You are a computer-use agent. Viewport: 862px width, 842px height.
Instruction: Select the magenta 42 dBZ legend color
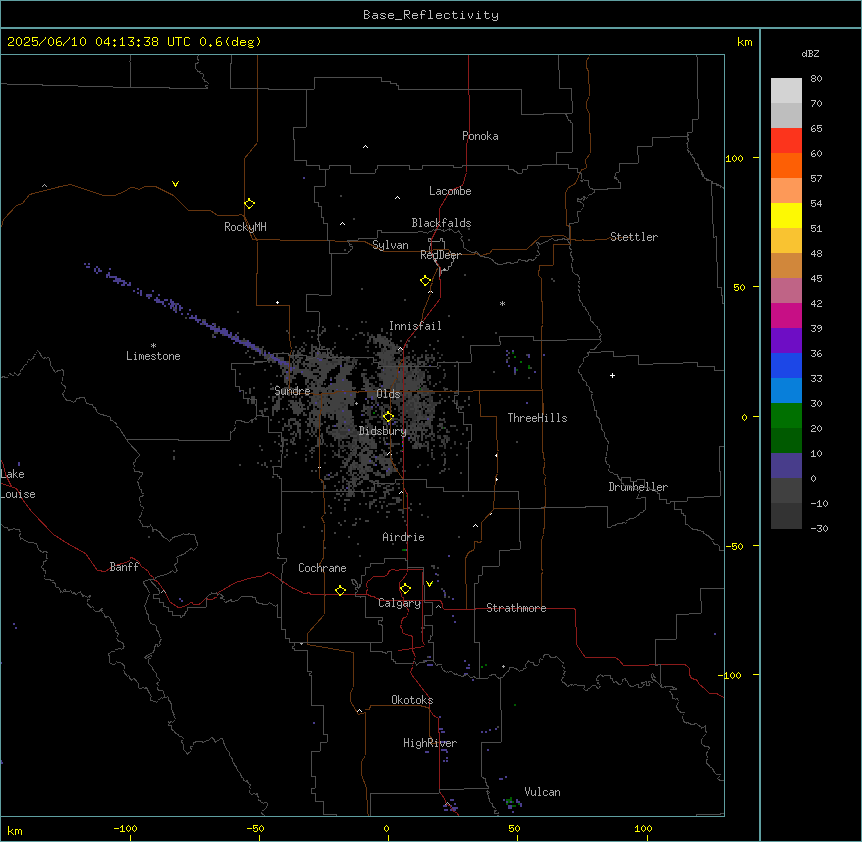[x=786, y=315]
